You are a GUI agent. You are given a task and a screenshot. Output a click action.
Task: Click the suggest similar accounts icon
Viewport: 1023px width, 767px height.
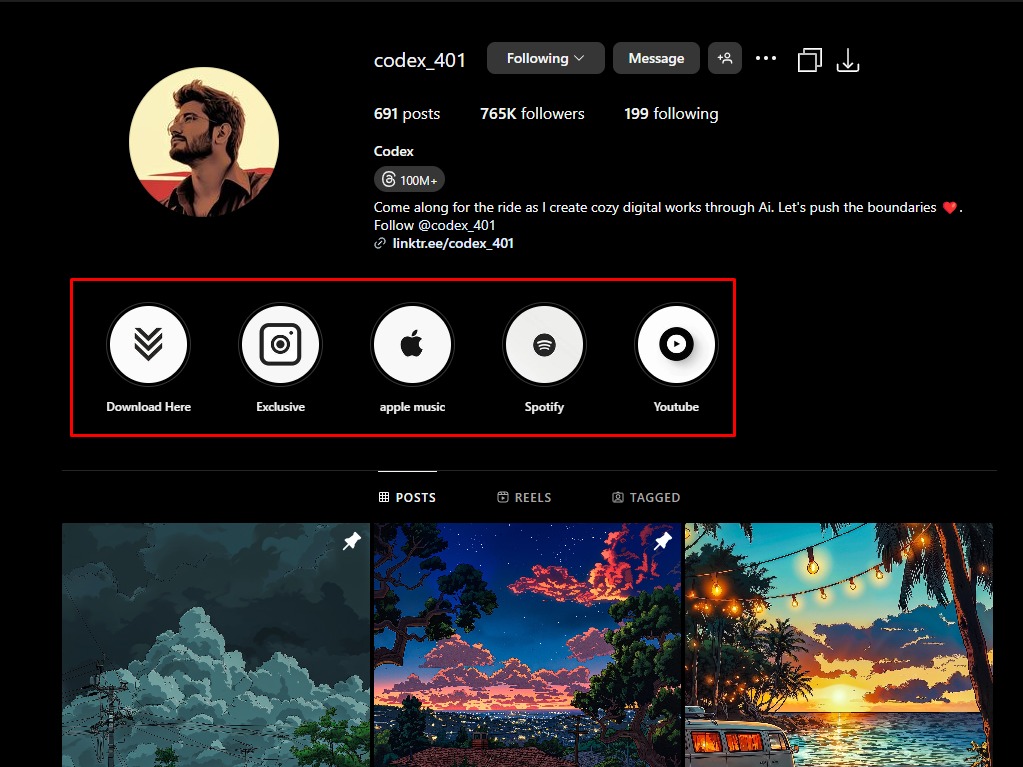(725, 59)
